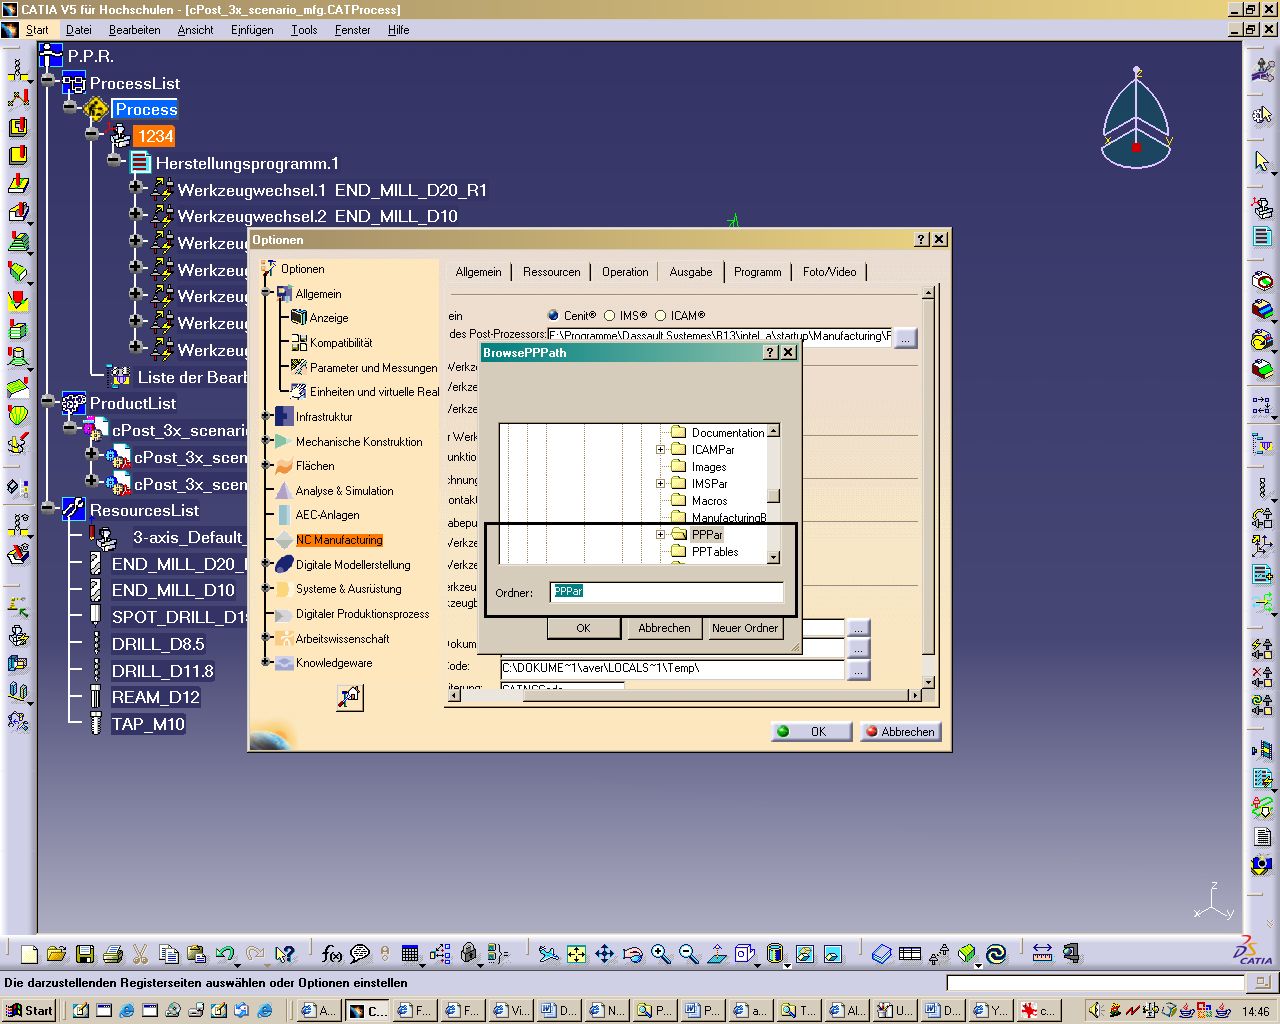Viewport: 1280px width, 1024px height.
Task: Expand the IMSPar folder node
Action: tap(660, 484)
